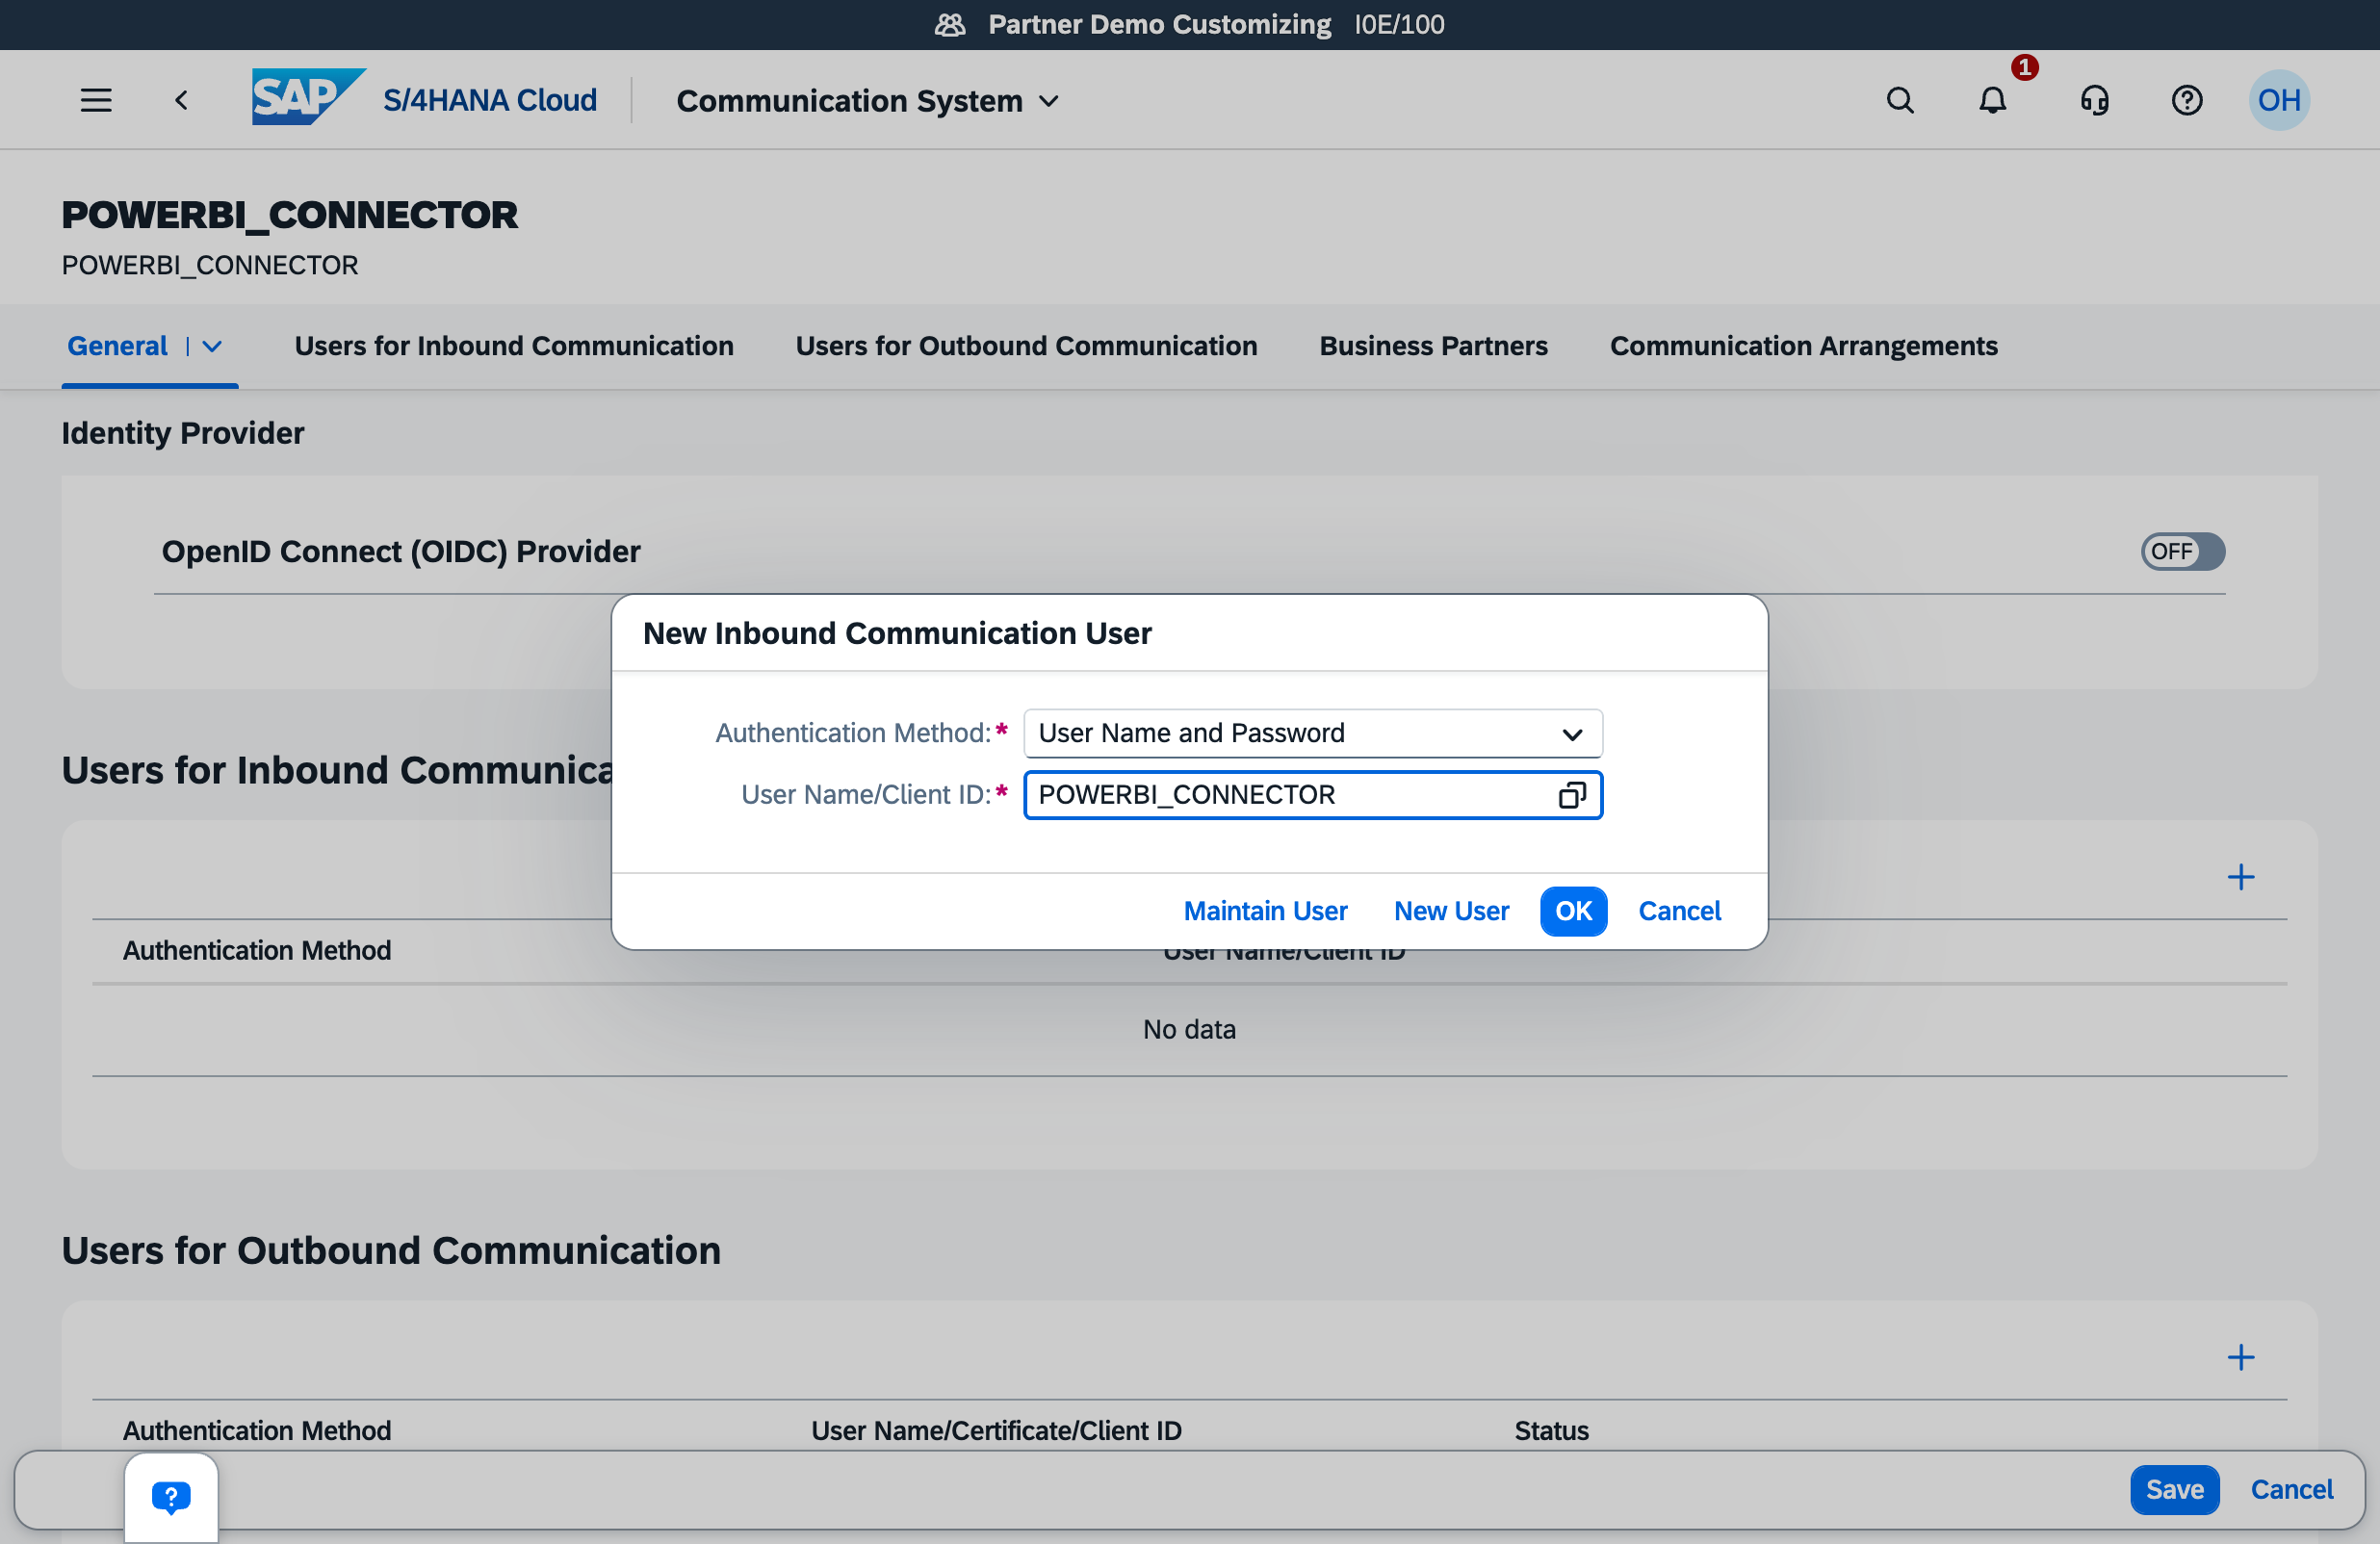The image size is (2380, 1544).
Task: Open the help question-mark icon
Action: (2186, 100)
